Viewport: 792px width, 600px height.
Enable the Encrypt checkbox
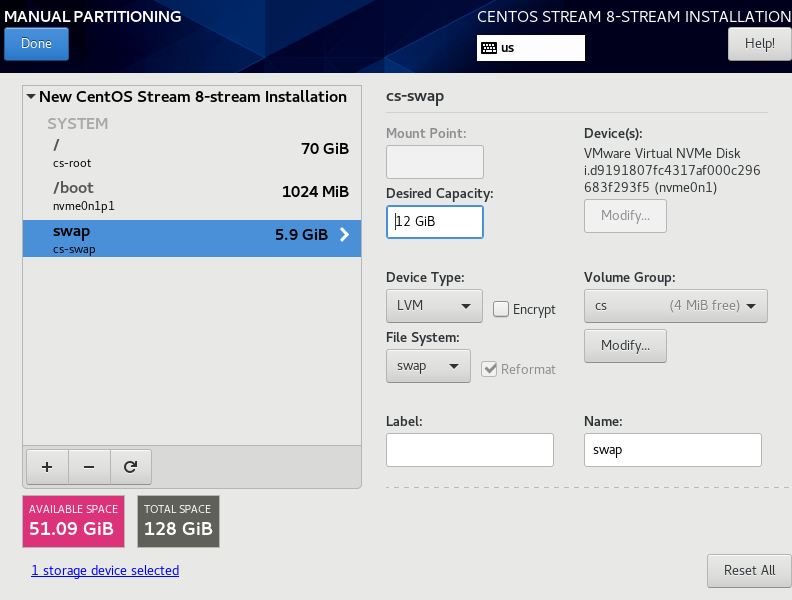501,309
